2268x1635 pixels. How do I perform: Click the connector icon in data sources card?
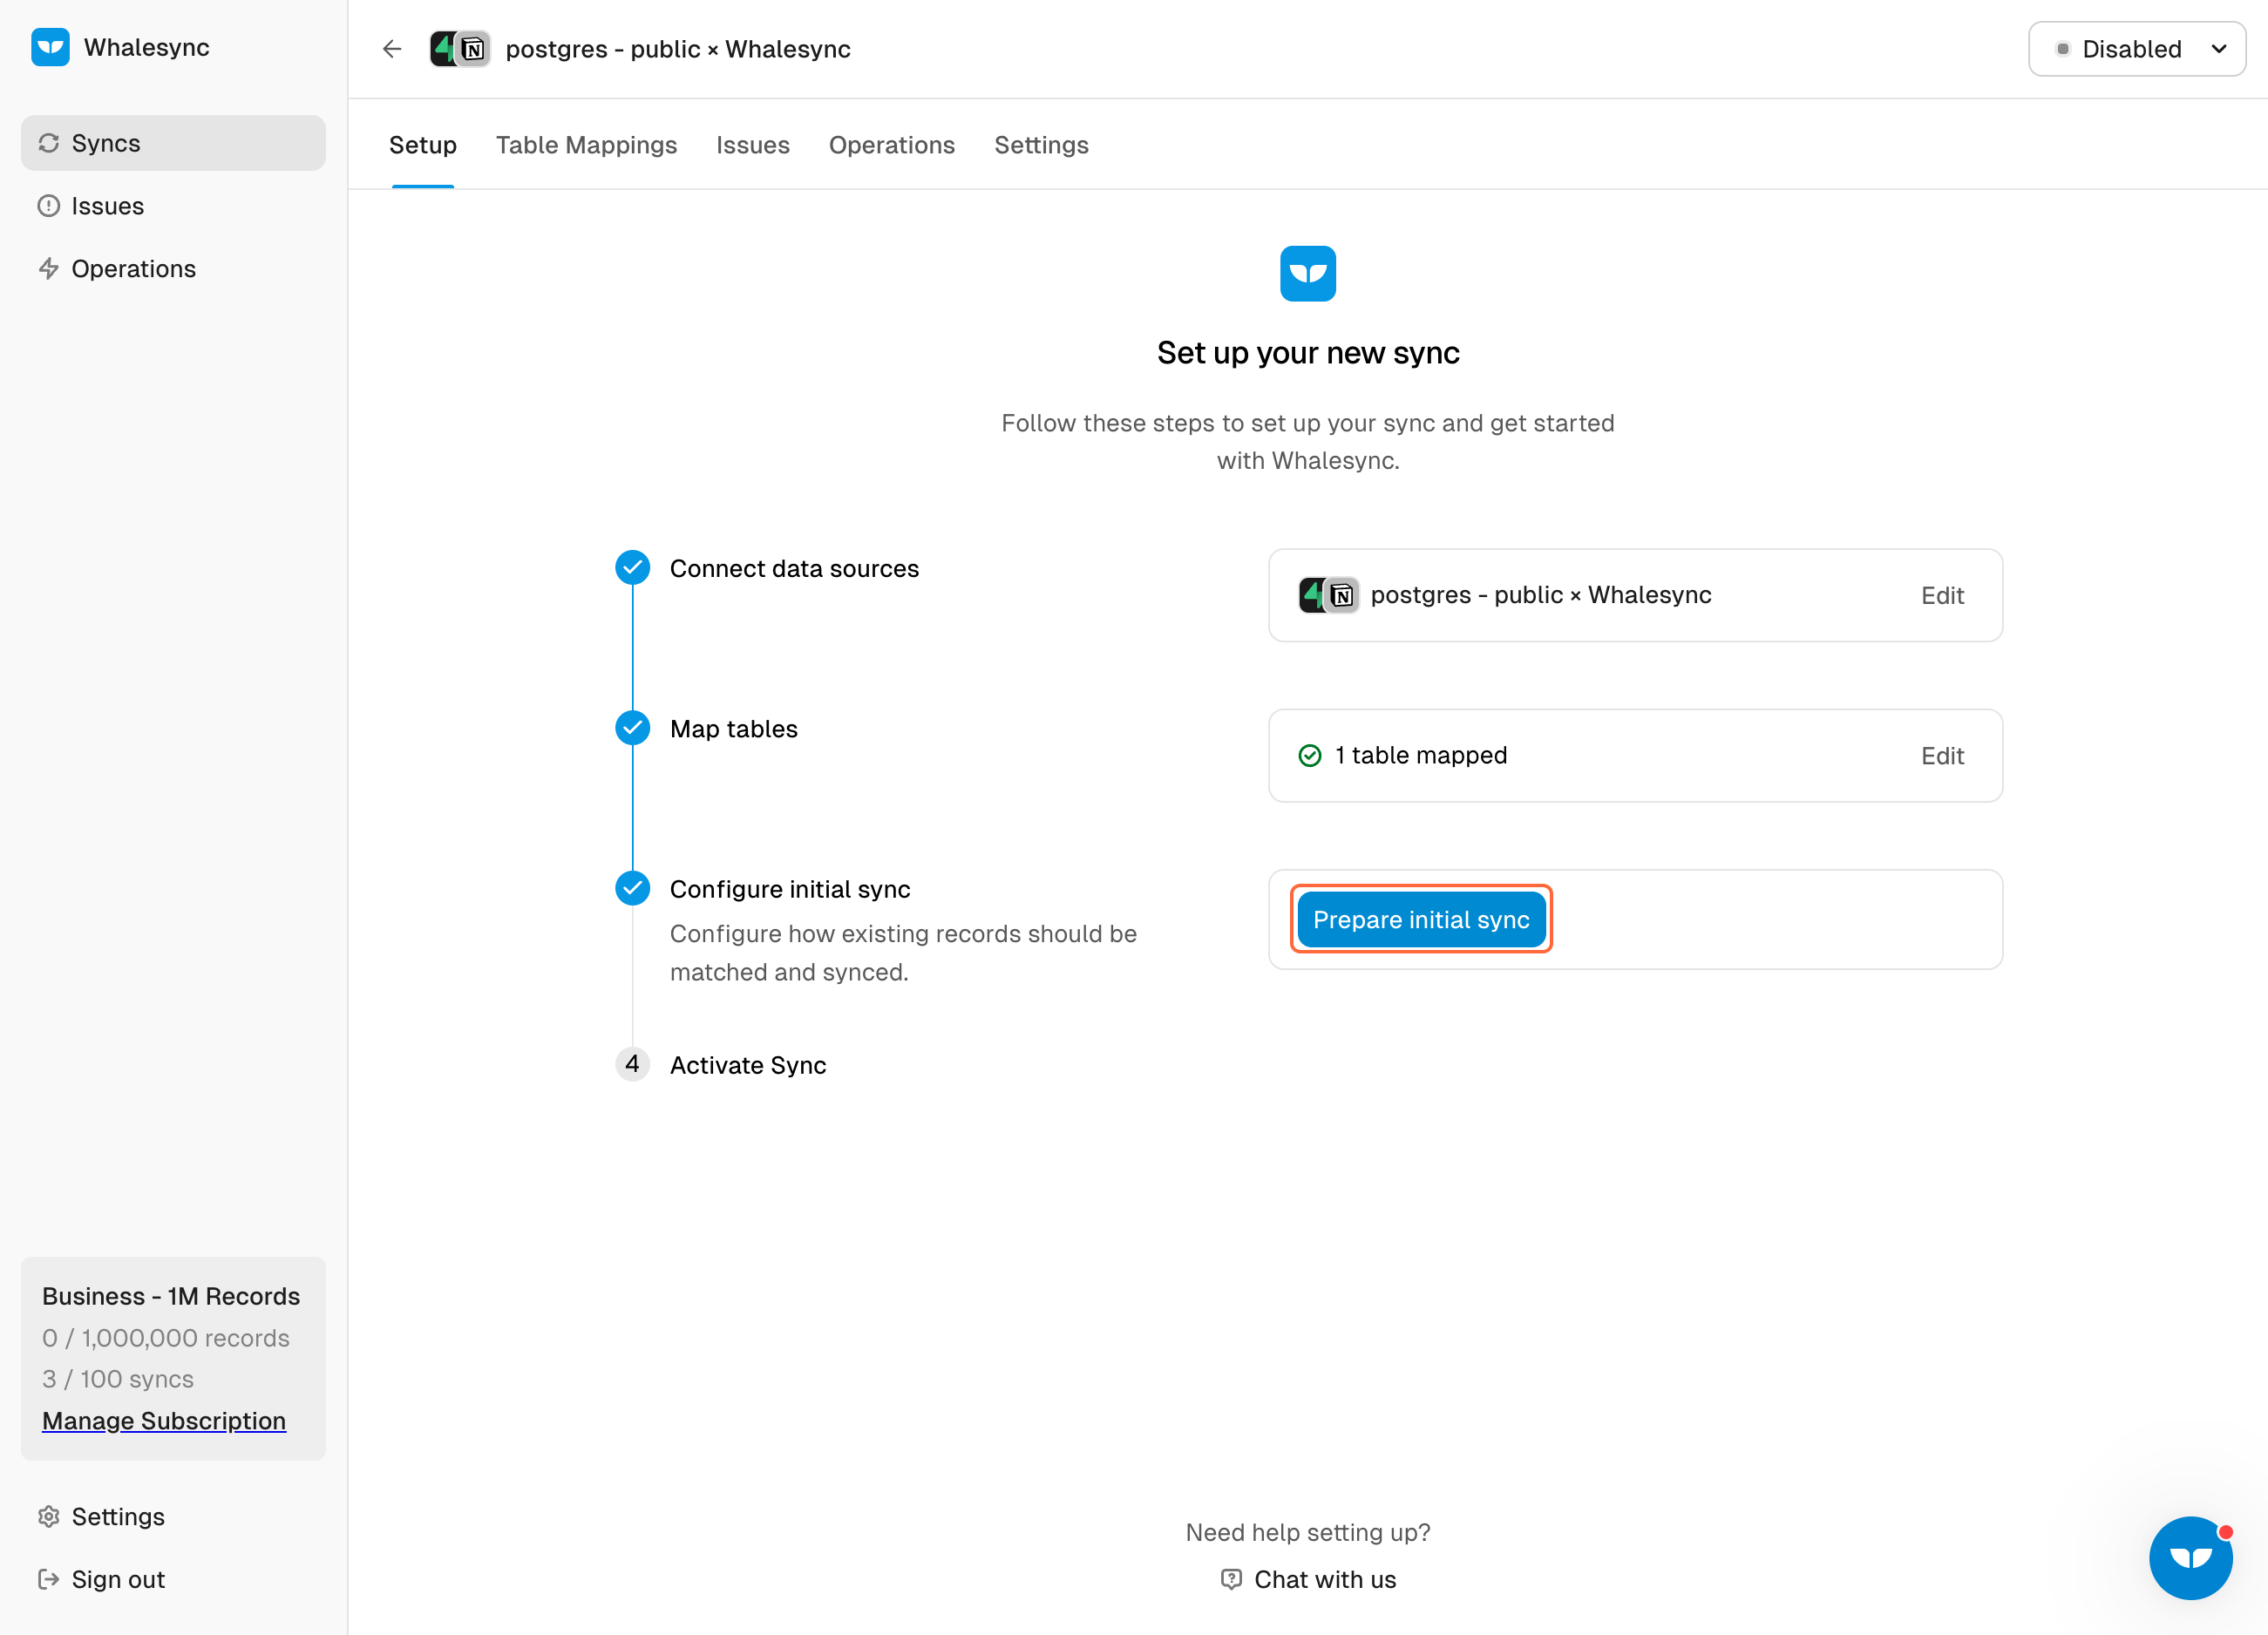(1328, 595)
